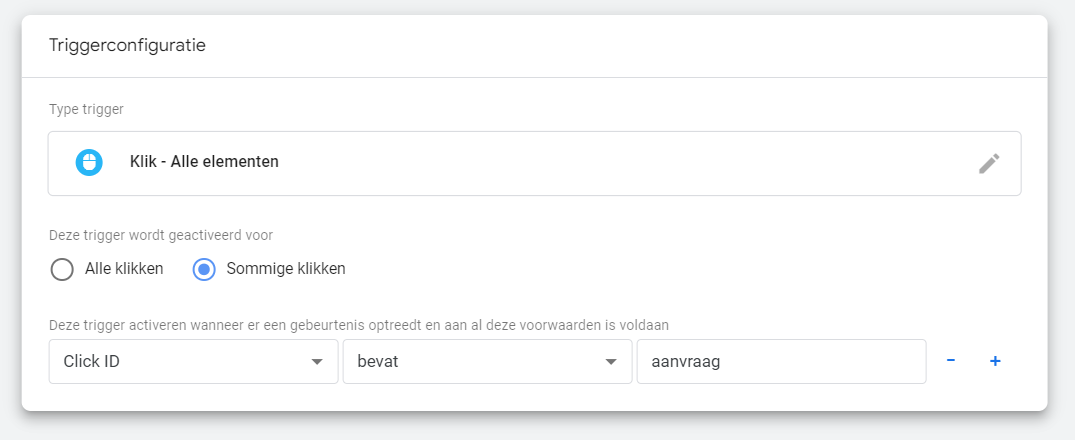Add a condition with the plus icon
The height and width of the screenshot is (440, 1075).
pyautogui.click(x=995, y=361)
